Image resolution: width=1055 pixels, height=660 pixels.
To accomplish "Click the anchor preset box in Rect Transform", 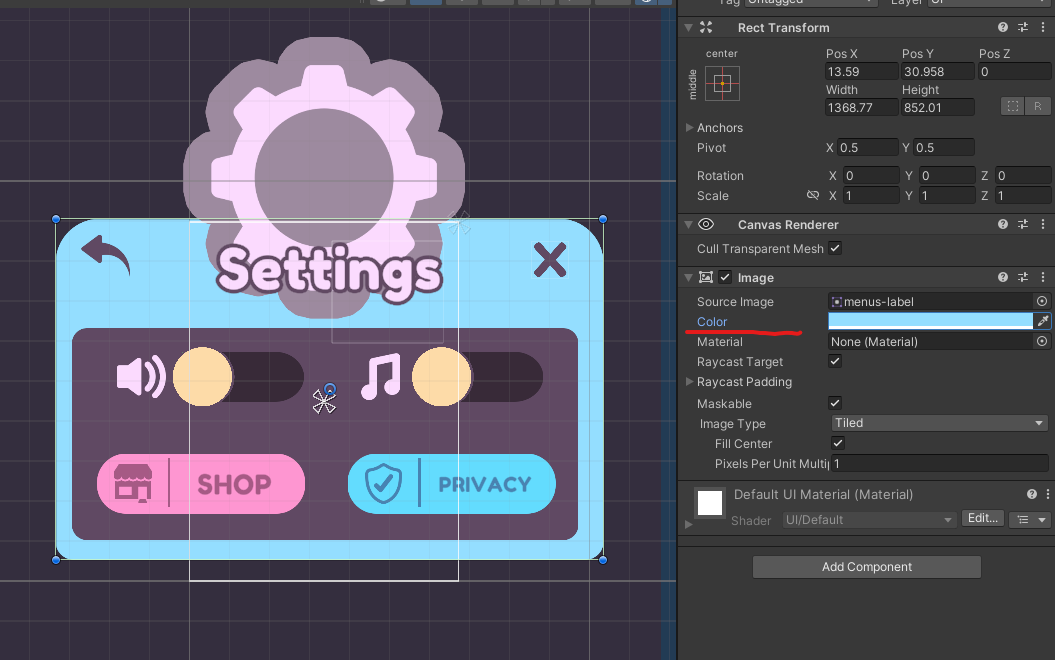I will click(x=722, y=83).
